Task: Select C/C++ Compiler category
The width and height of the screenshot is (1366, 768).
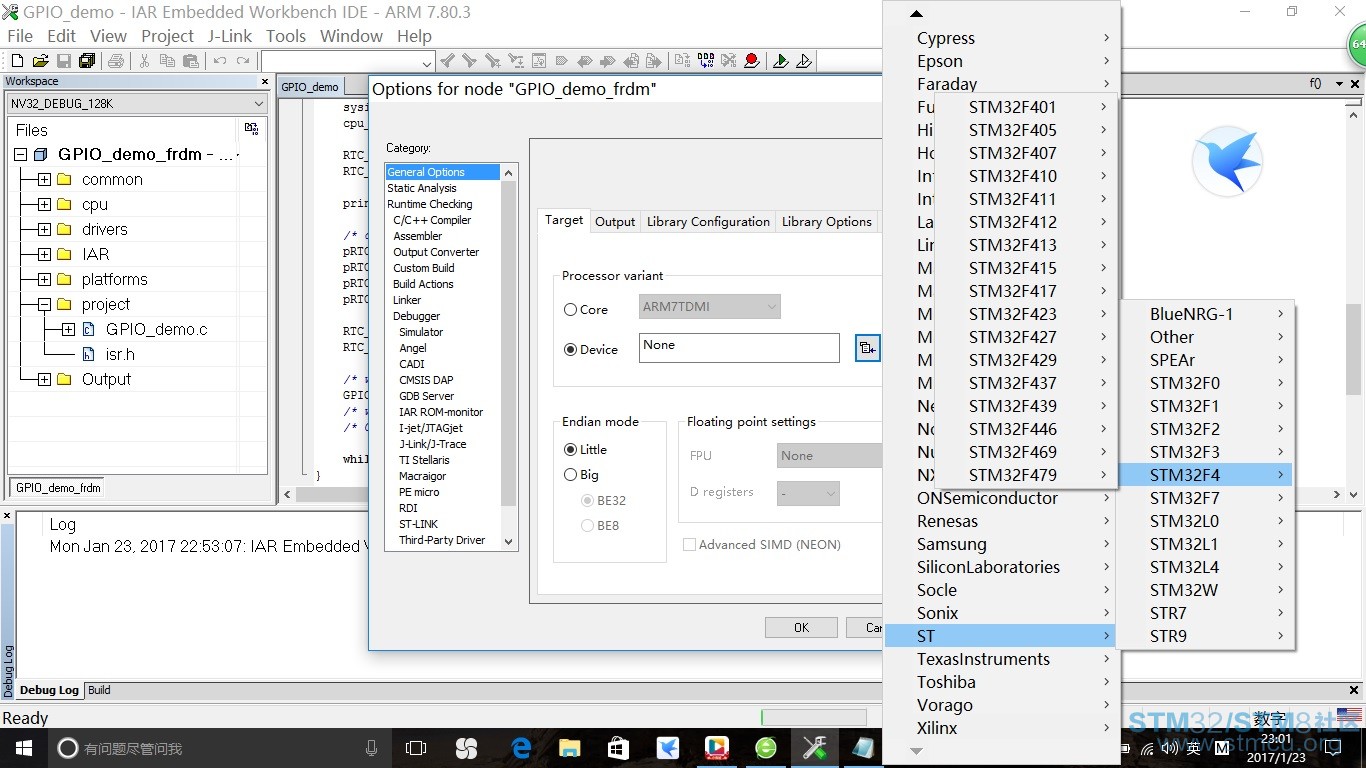Action: coord(432,220)
